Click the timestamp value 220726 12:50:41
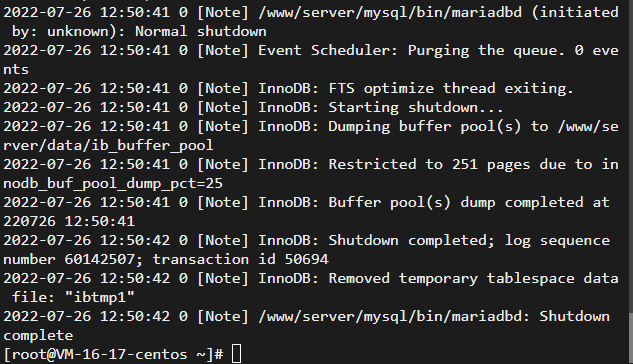Viewport: 633px width, 364px height. pyautogui.click(x=69, y=221)
